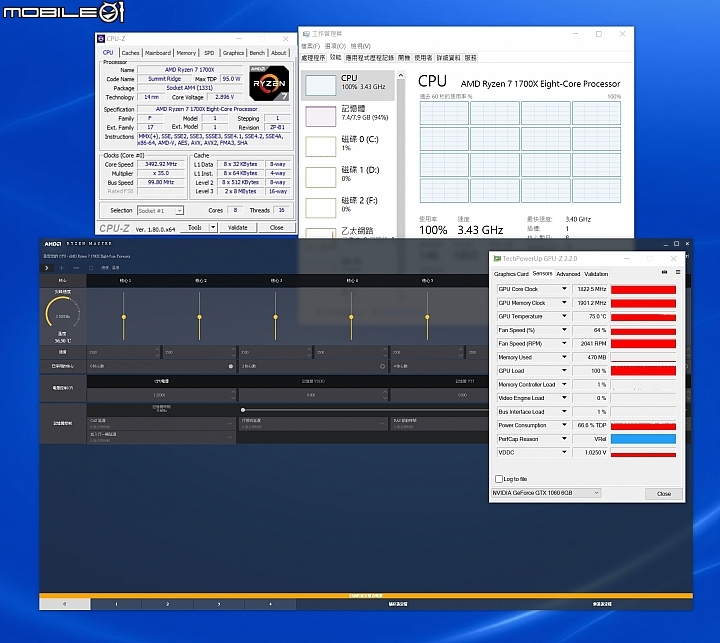Open the Advanced tab in GPU-Z
This screenshot has height=643, width=720.
pos(568,274)
